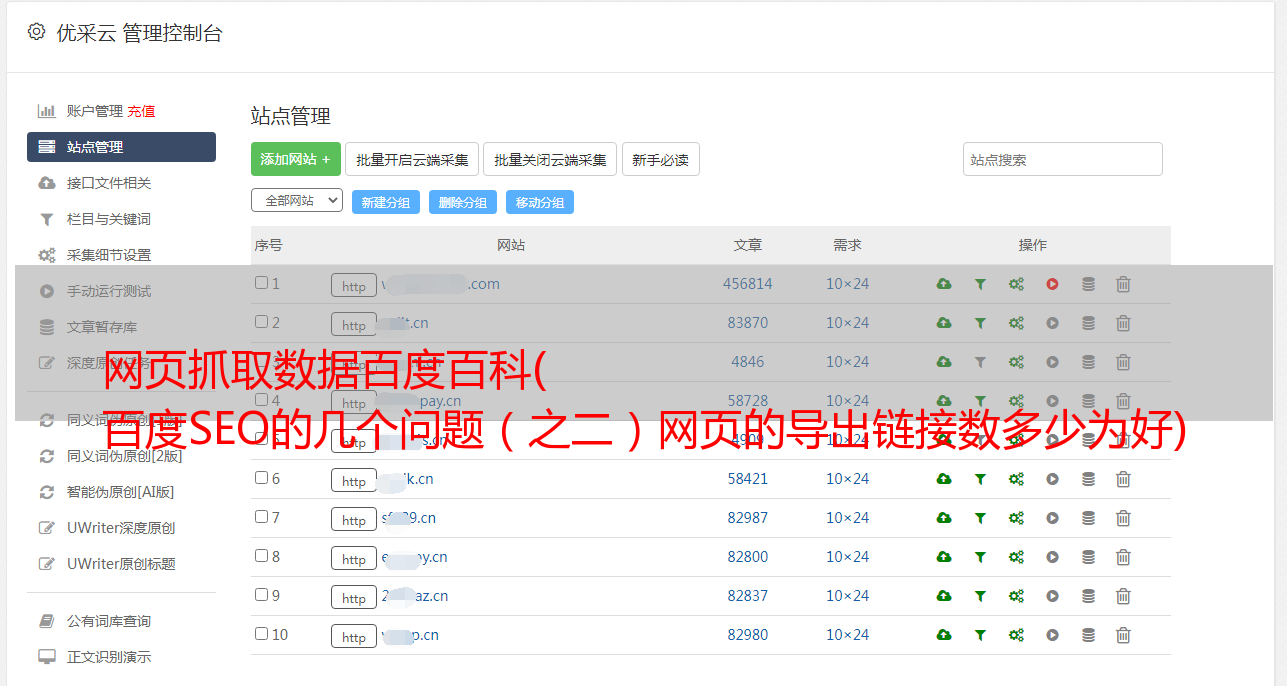Select the checkbox for site row 7
Image resolution: width=1287 pixels, height=686 pixels.
[261, 517]
